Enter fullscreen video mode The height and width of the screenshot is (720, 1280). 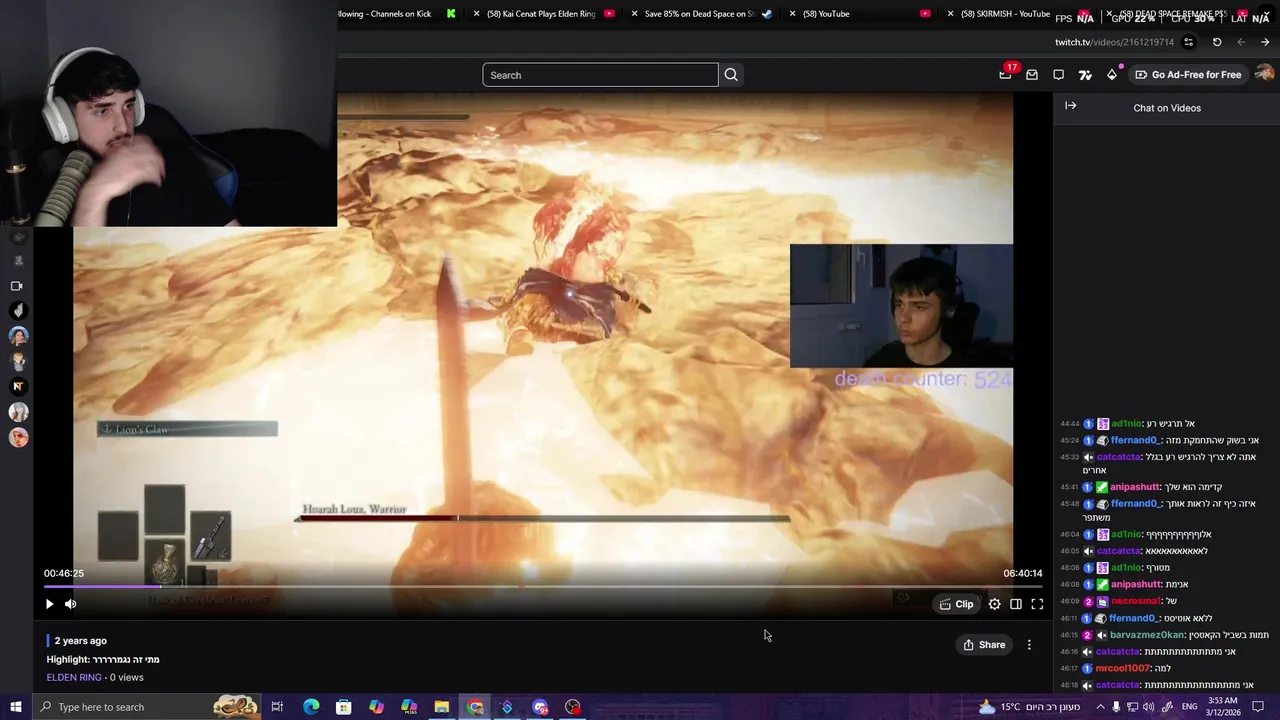point(1037,604)
